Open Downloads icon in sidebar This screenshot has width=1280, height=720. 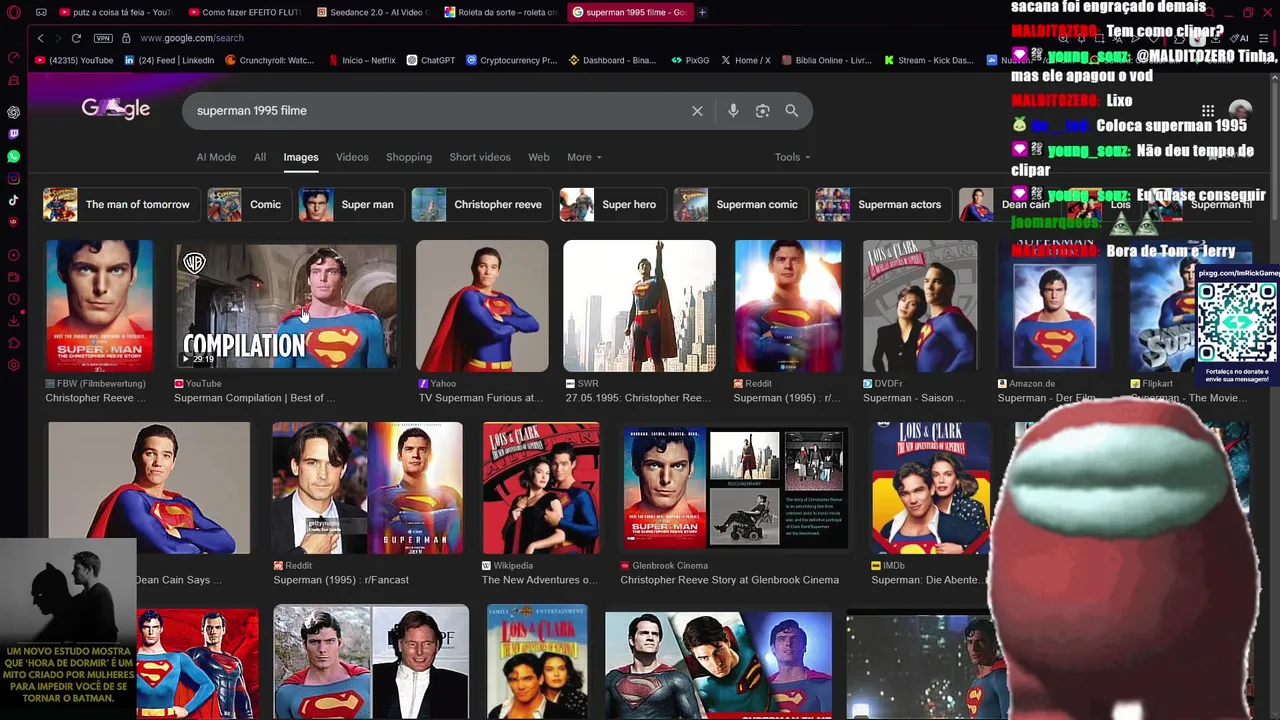pyautogui.click(x=14, y=321)
